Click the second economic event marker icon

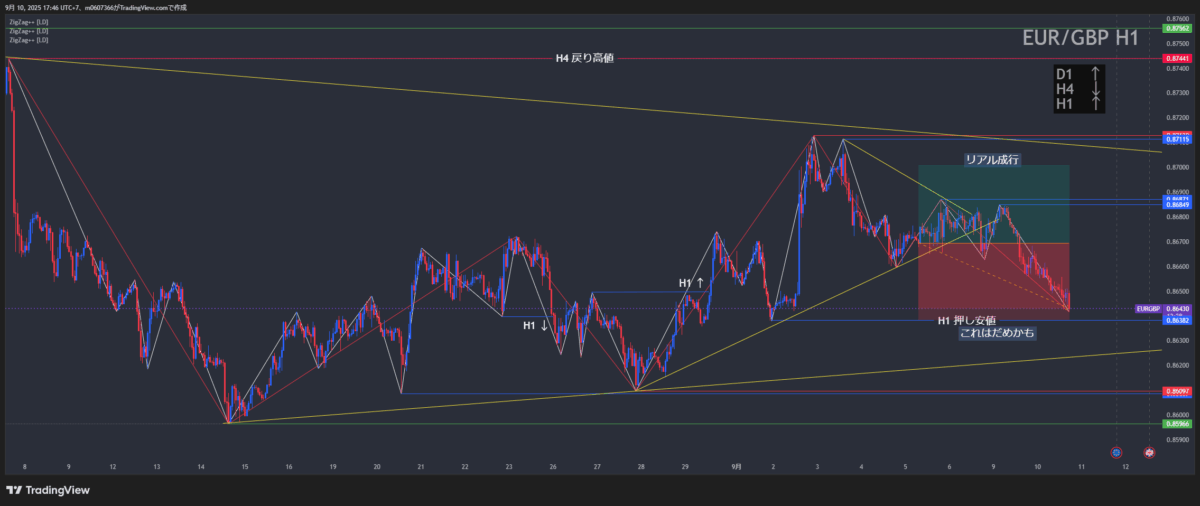coord(1149,453)
